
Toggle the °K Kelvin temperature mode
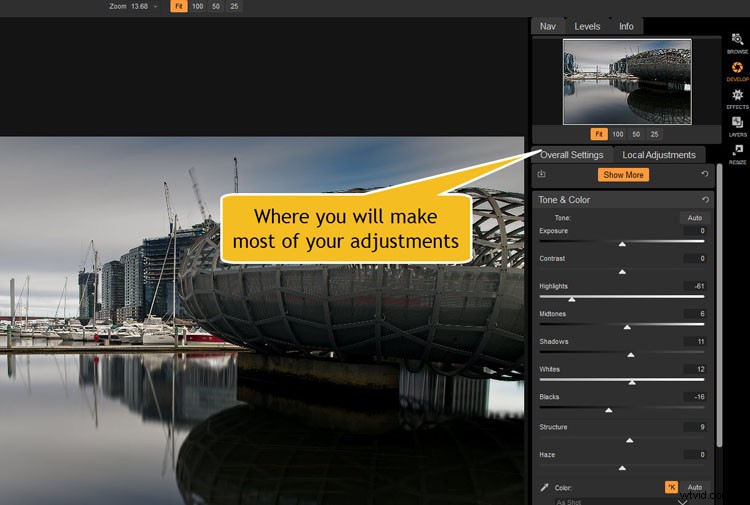(672, 487)
